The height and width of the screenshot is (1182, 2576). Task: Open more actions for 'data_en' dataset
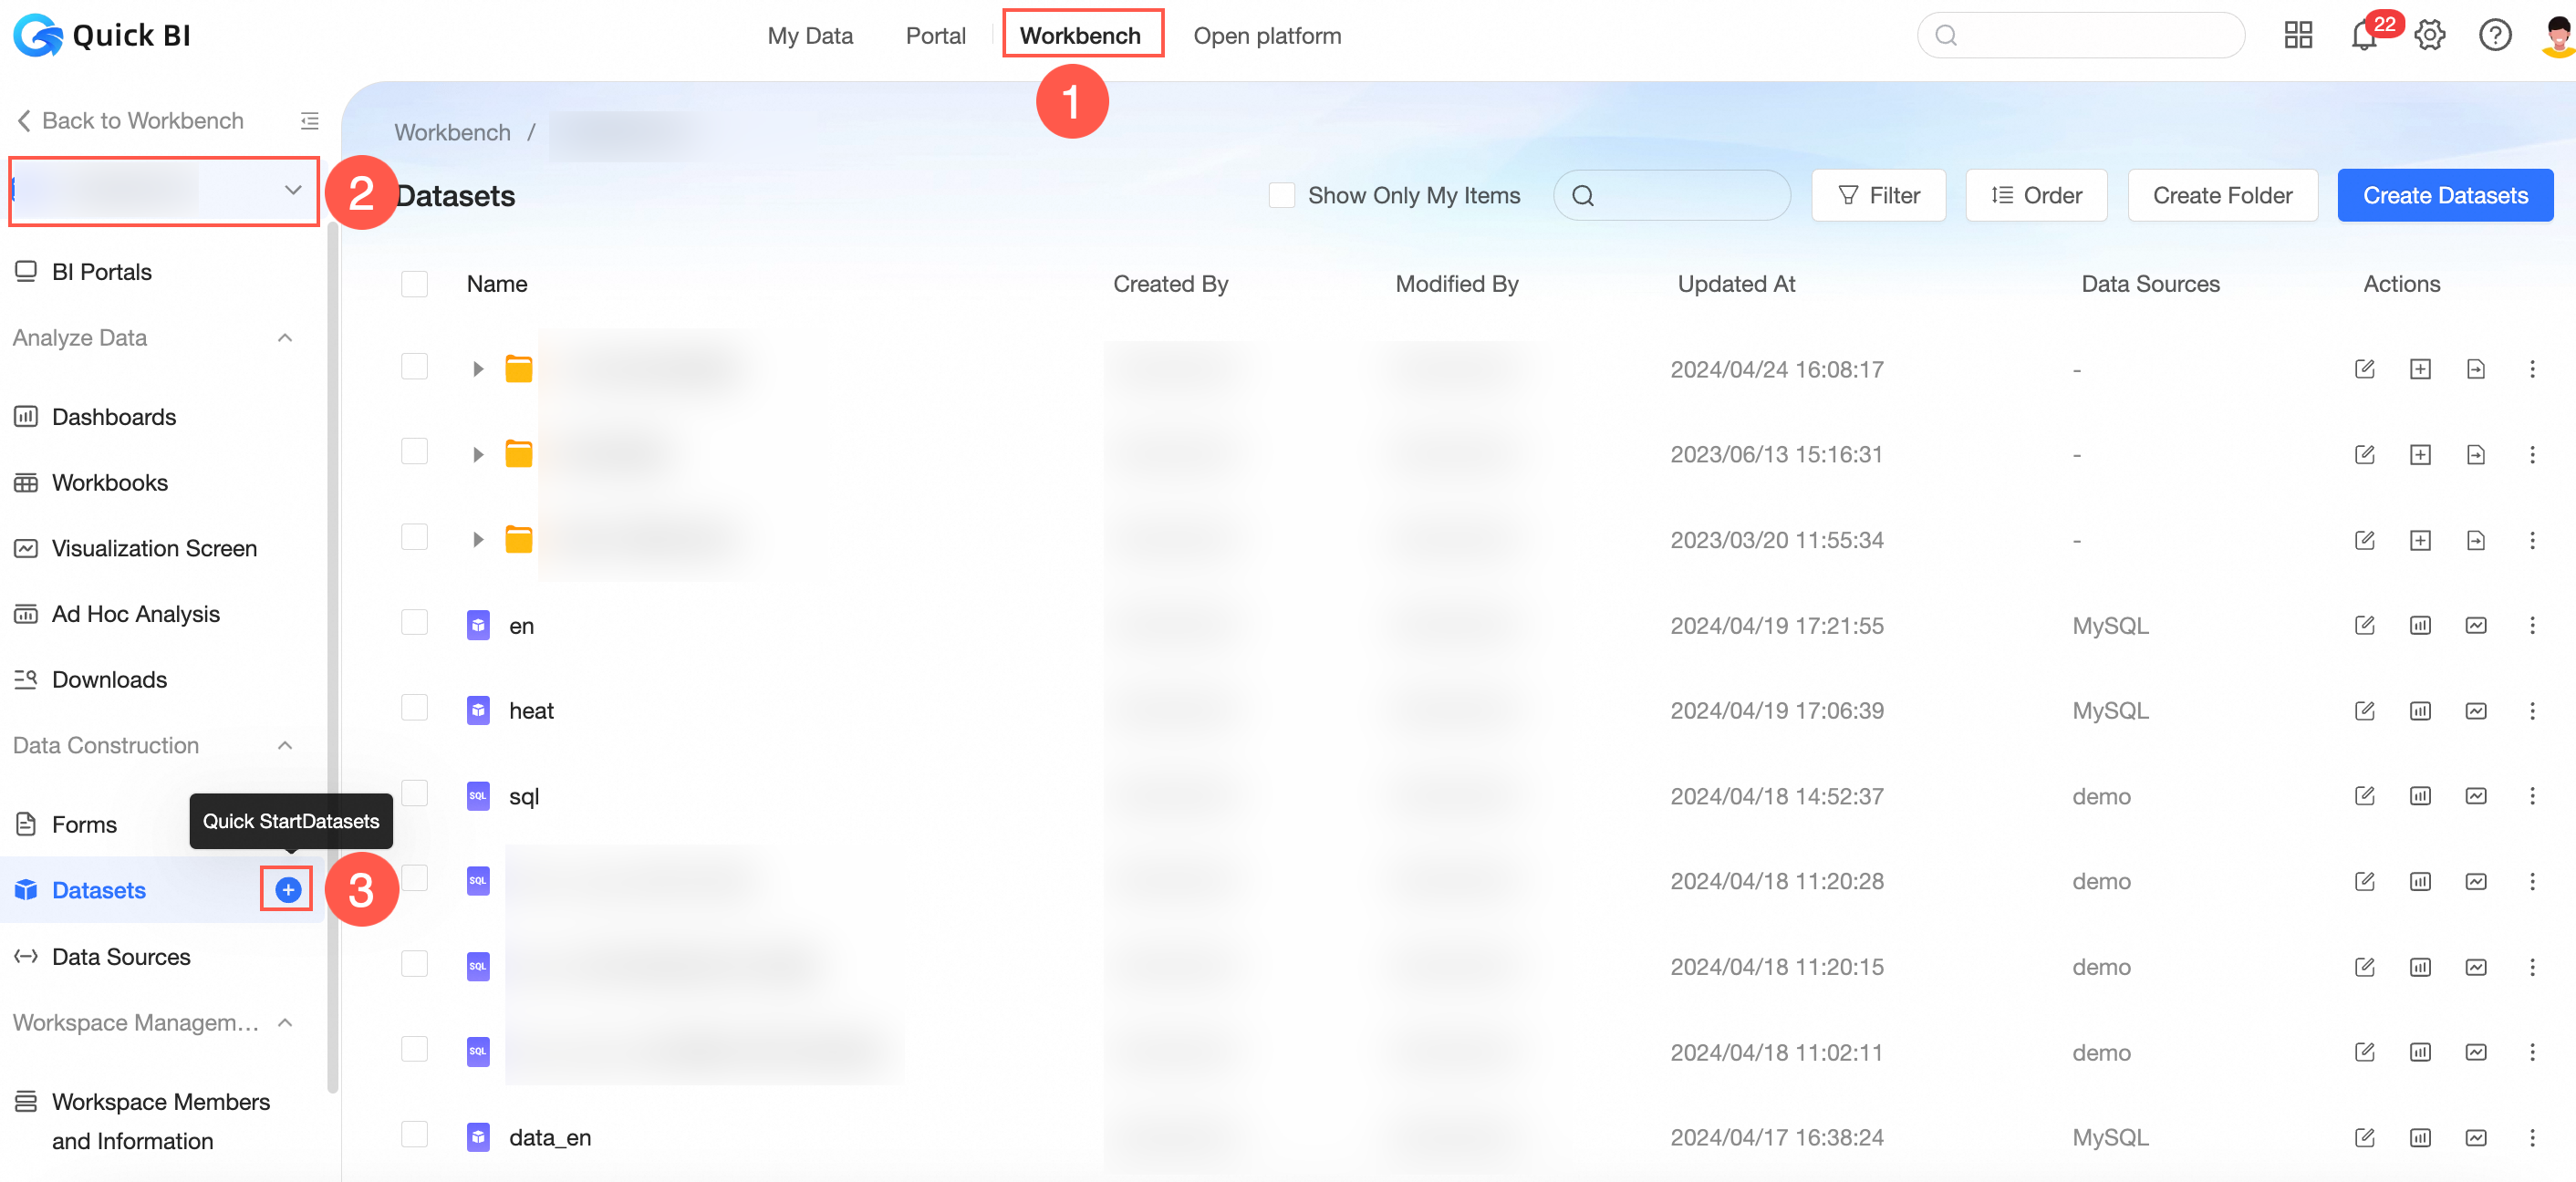click(2532, 1137)
